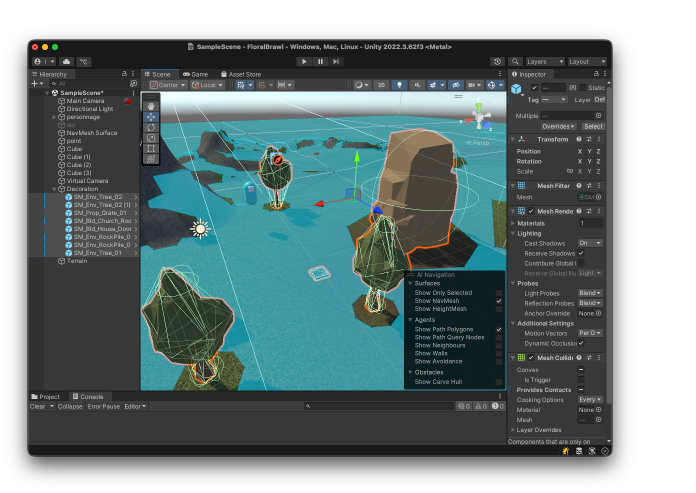Switch to the Game tab
Viewport: 696px width, 493px height.
coord(196,74)
